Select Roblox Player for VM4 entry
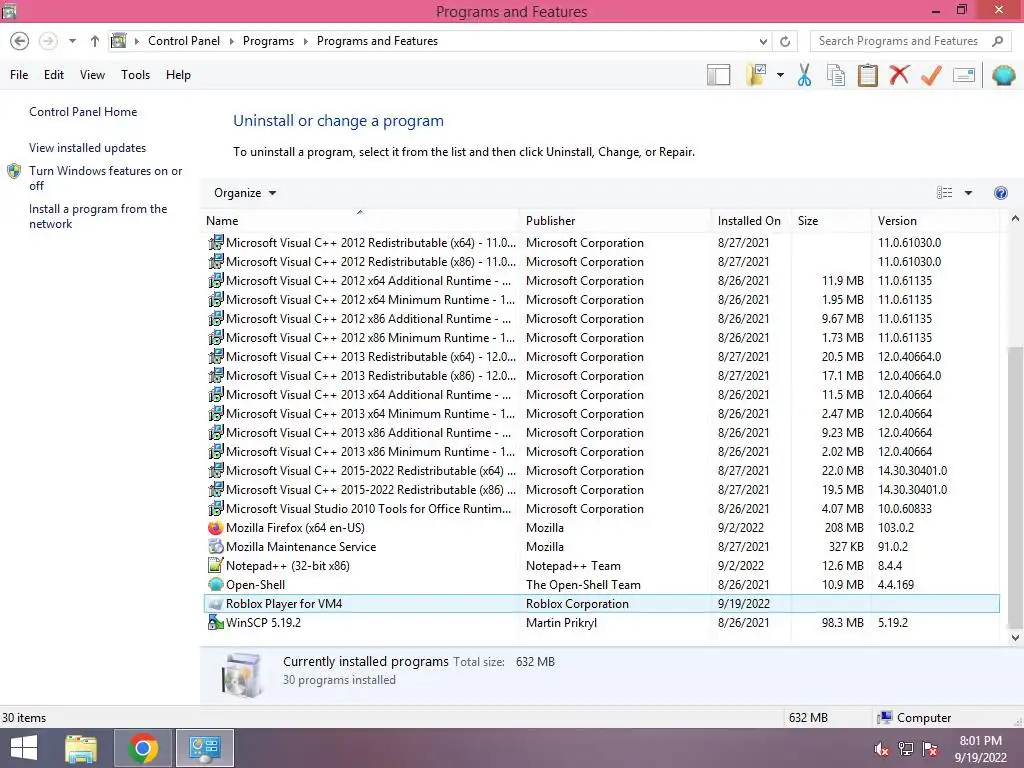1024x768 pixels. point(601,603)
